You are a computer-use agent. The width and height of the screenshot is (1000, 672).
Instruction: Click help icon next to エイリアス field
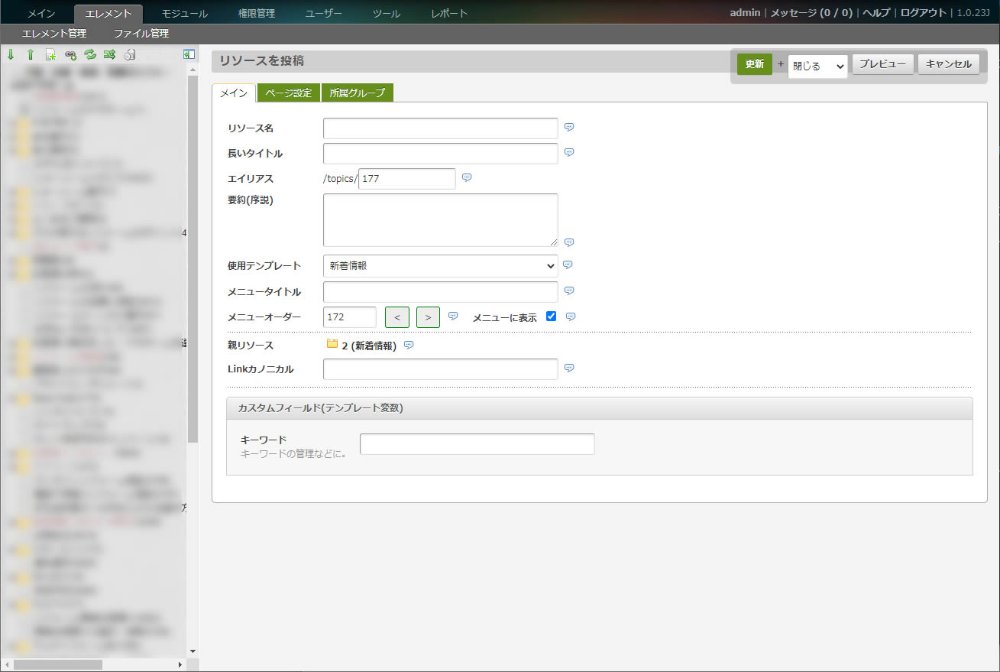click(467, 178)
